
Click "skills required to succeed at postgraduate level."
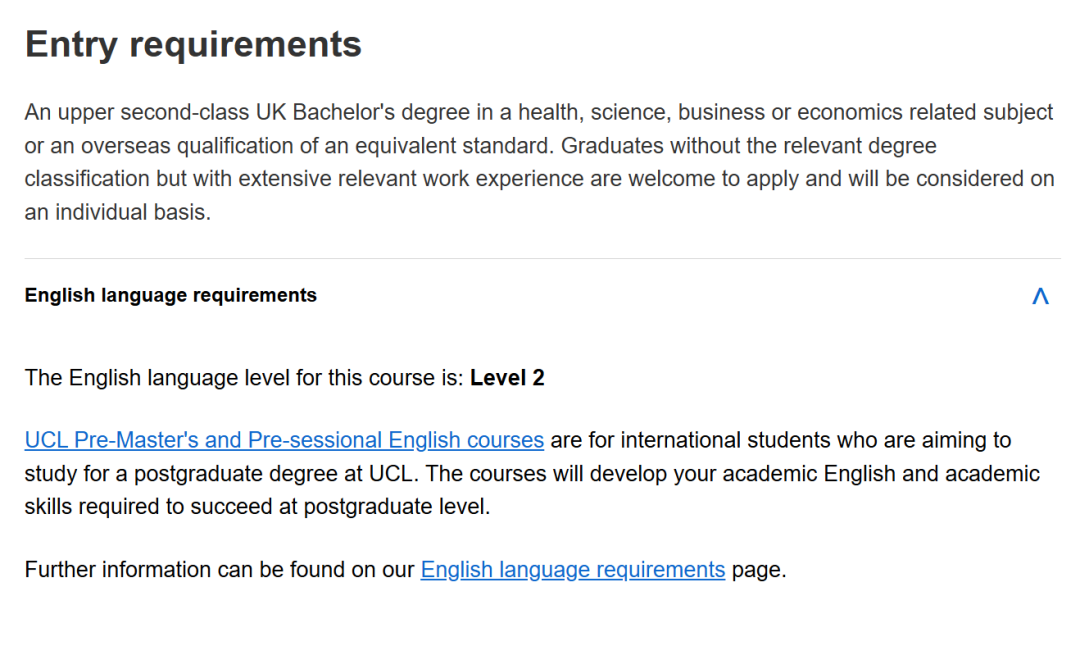(257, 507)
